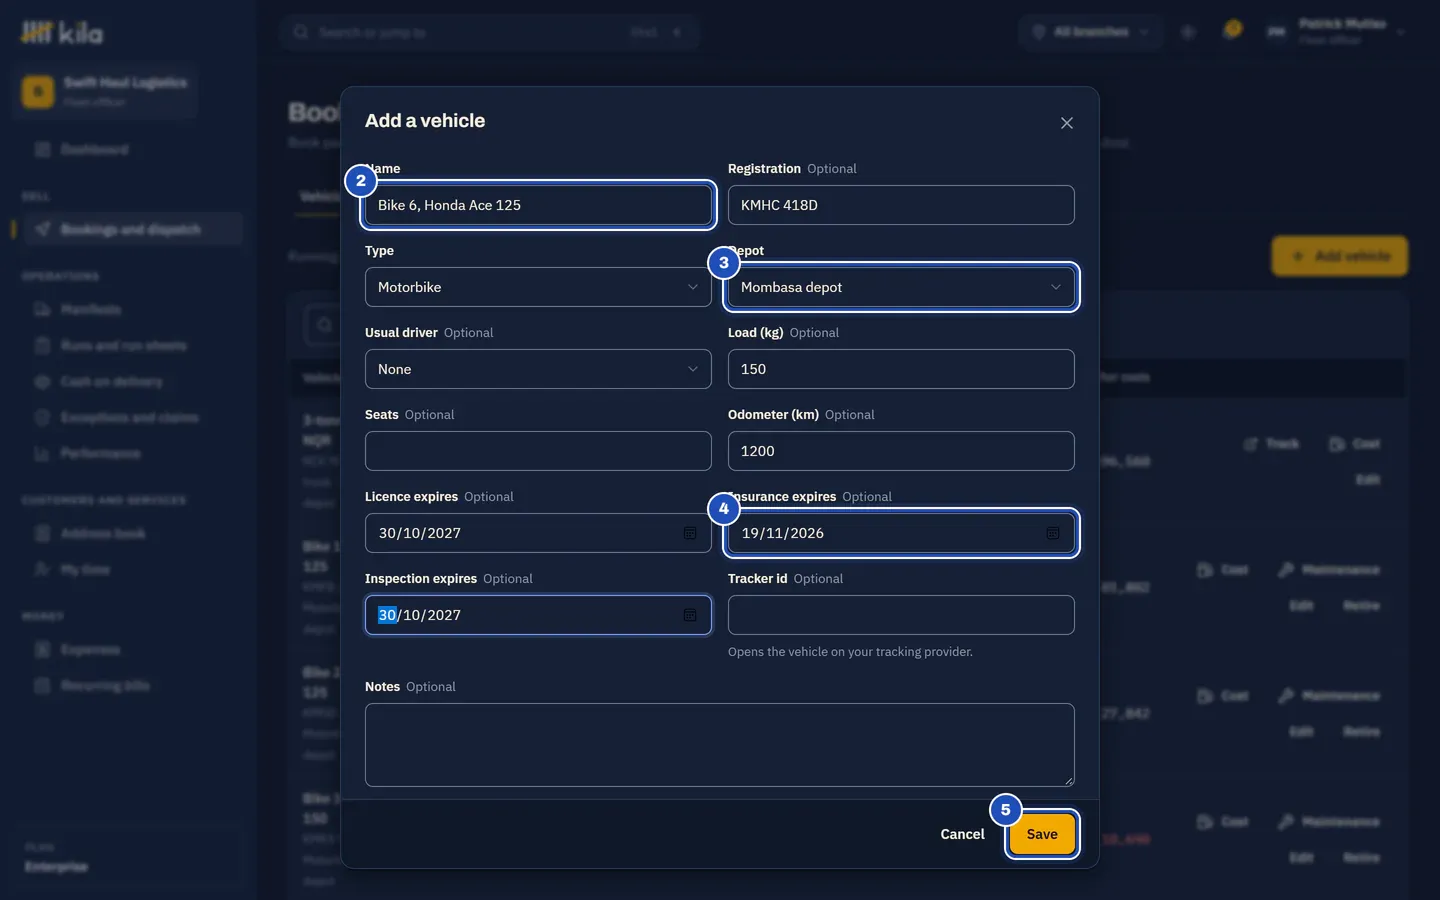Screen dimensions: 1440x900
Task: Cancel adding the vehicle
Action: coord(962,834)
